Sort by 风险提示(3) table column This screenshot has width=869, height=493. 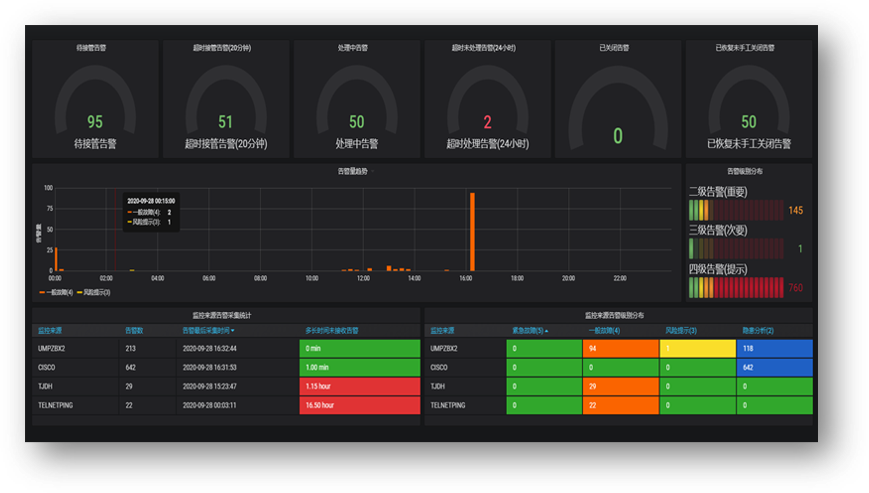[681, 331]
